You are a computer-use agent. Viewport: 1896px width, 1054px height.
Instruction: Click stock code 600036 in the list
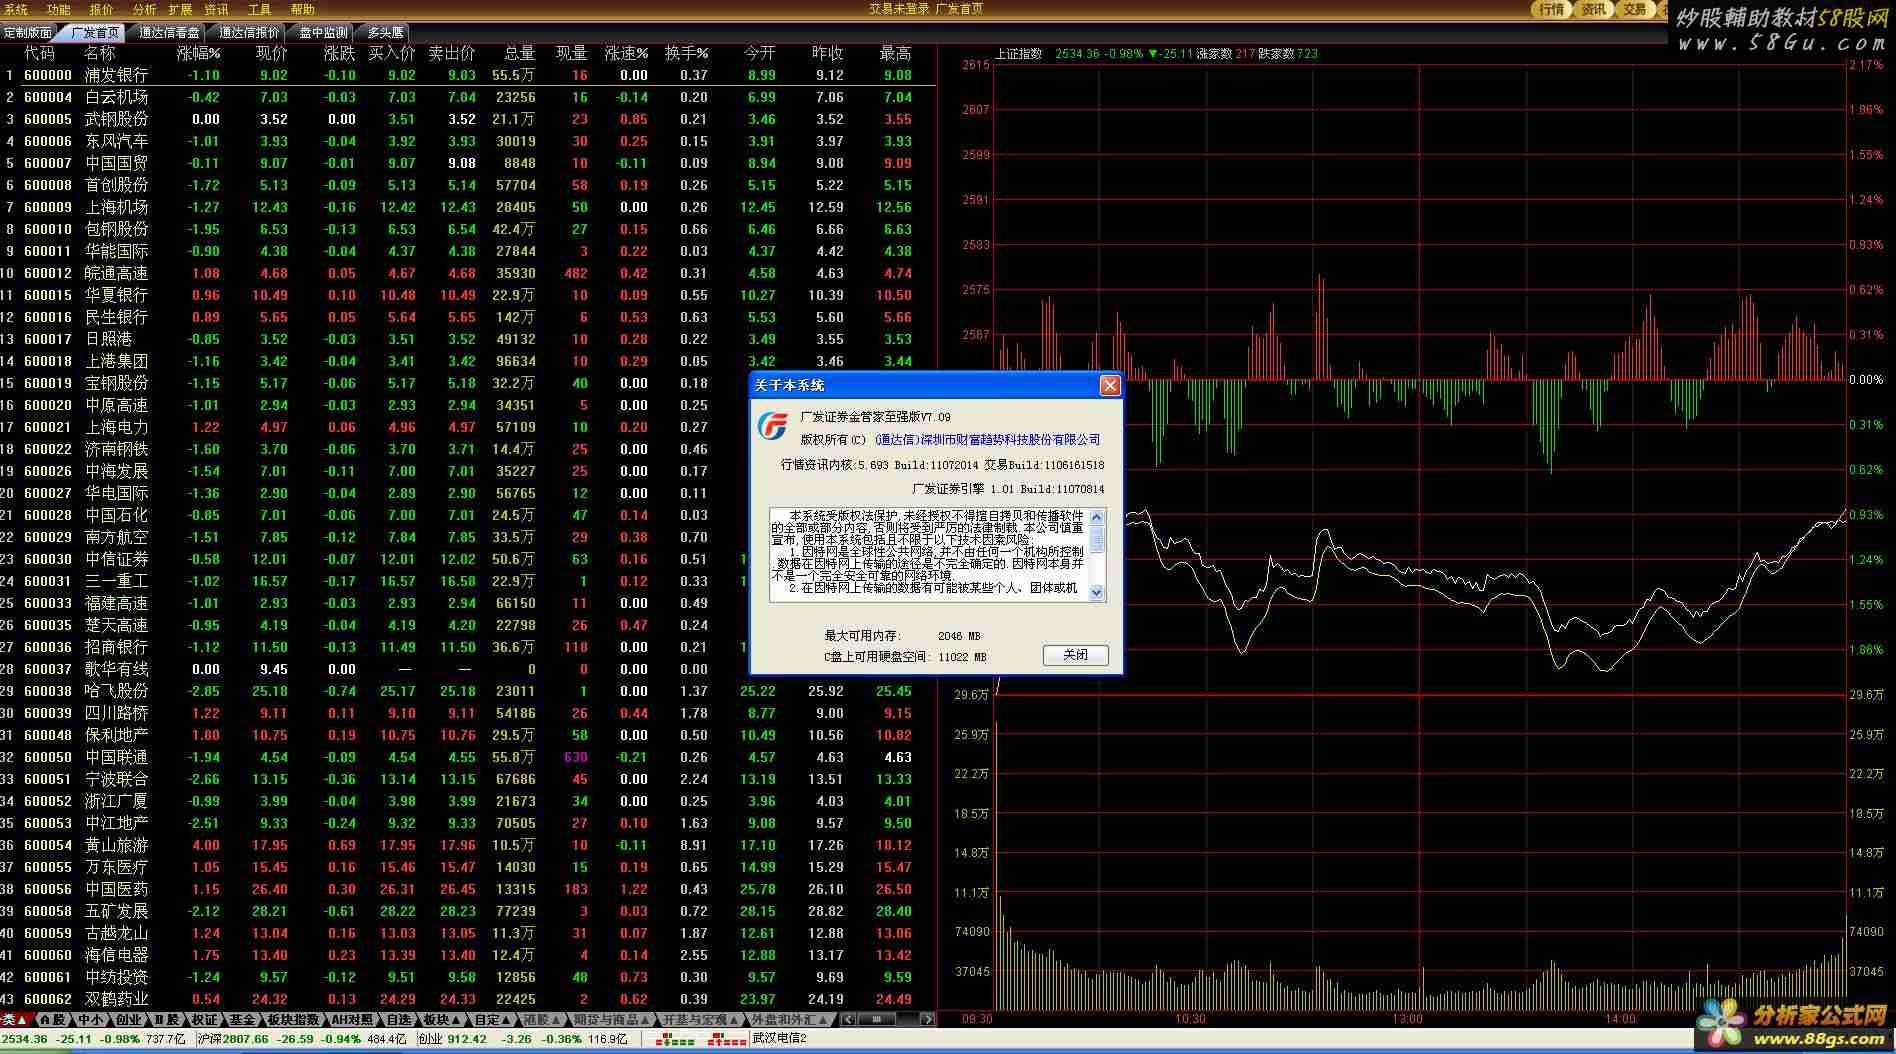[x=48, y=647]
